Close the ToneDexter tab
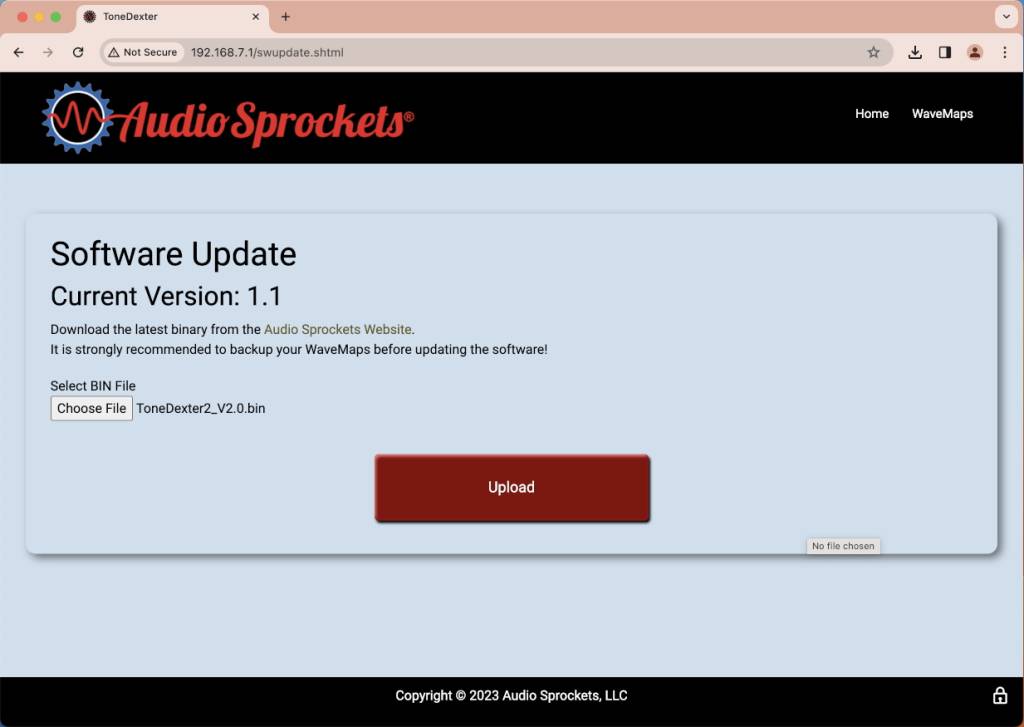 coord(255,16)
